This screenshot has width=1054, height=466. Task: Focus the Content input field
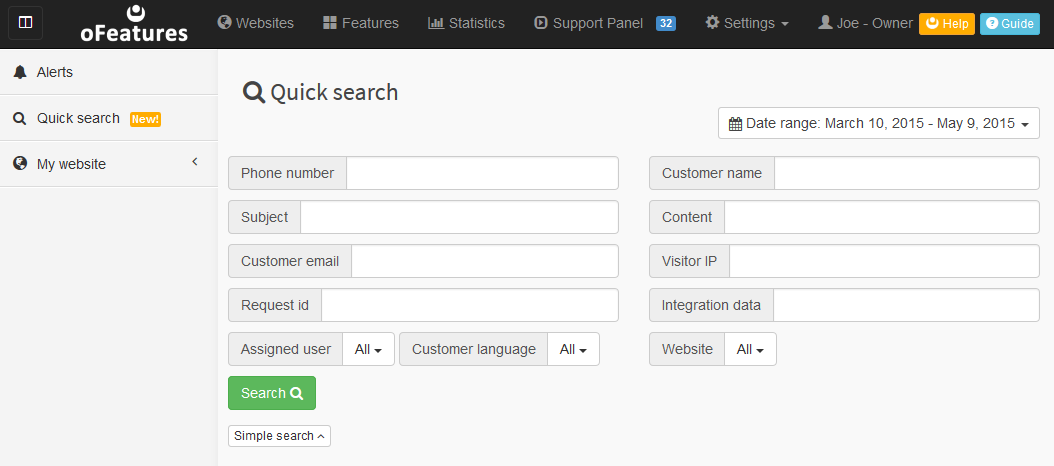pyautogui.click(x=882, y=217)
